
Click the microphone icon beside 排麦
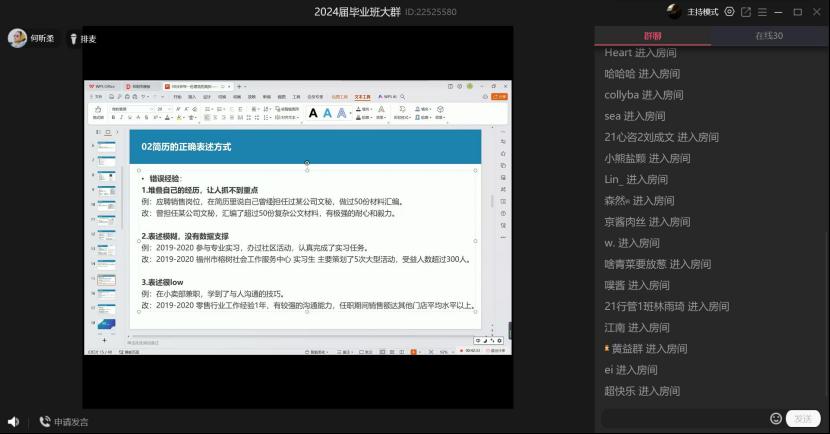73,39
